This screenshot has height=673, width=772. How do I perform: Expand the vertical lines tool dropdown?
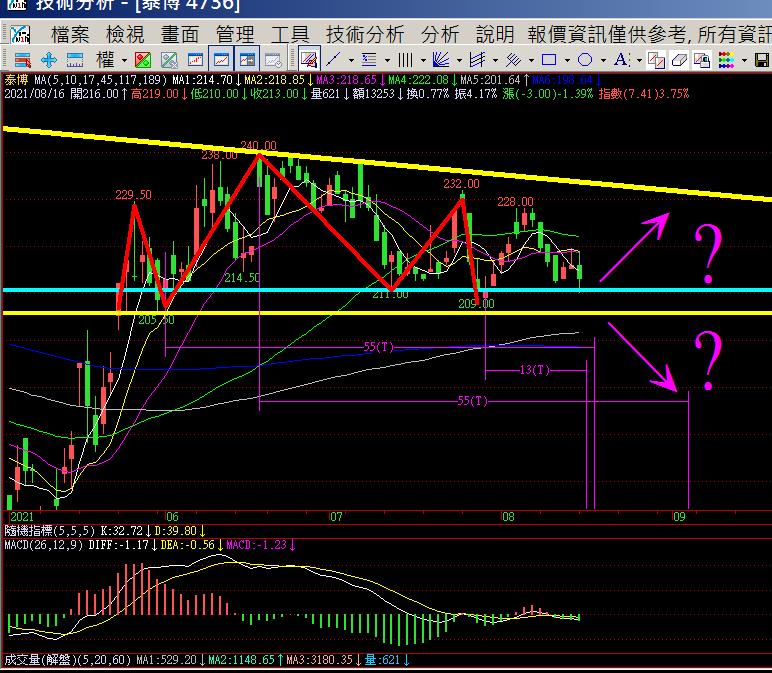[x=424, y=60]
